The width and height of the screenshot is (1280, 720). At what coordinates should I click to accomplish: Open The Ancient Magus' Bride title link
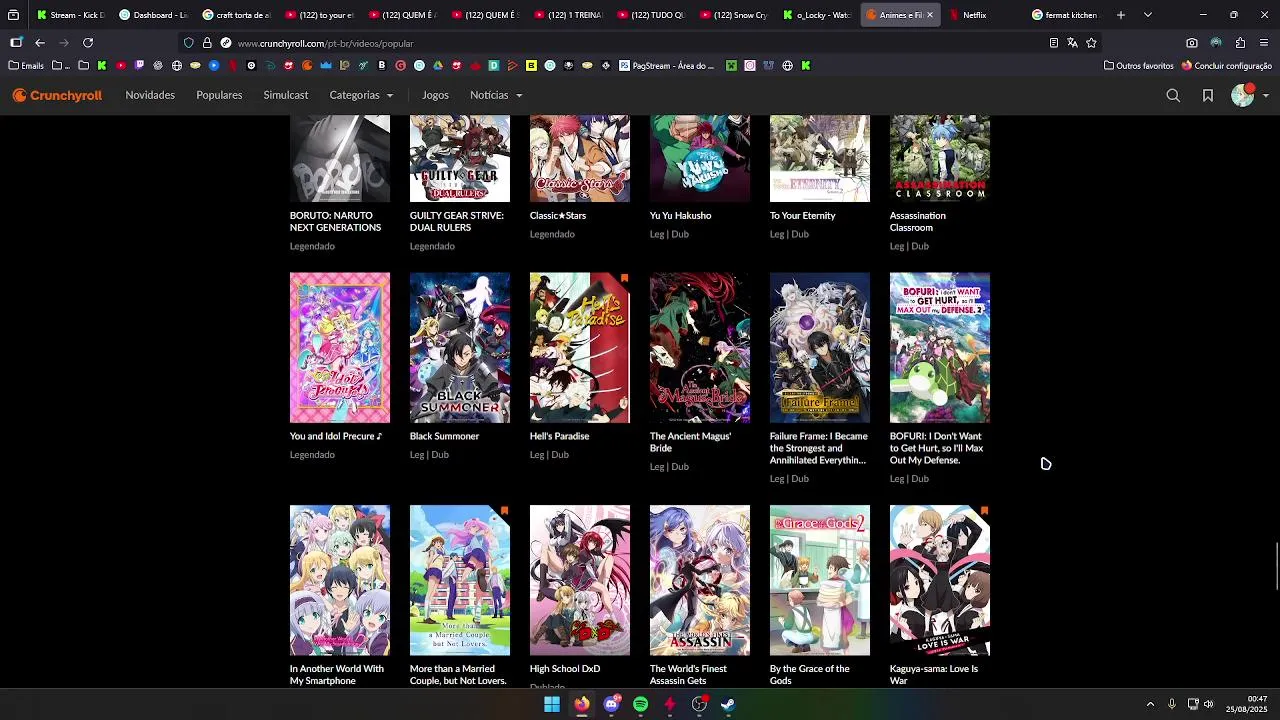[690, 442]
